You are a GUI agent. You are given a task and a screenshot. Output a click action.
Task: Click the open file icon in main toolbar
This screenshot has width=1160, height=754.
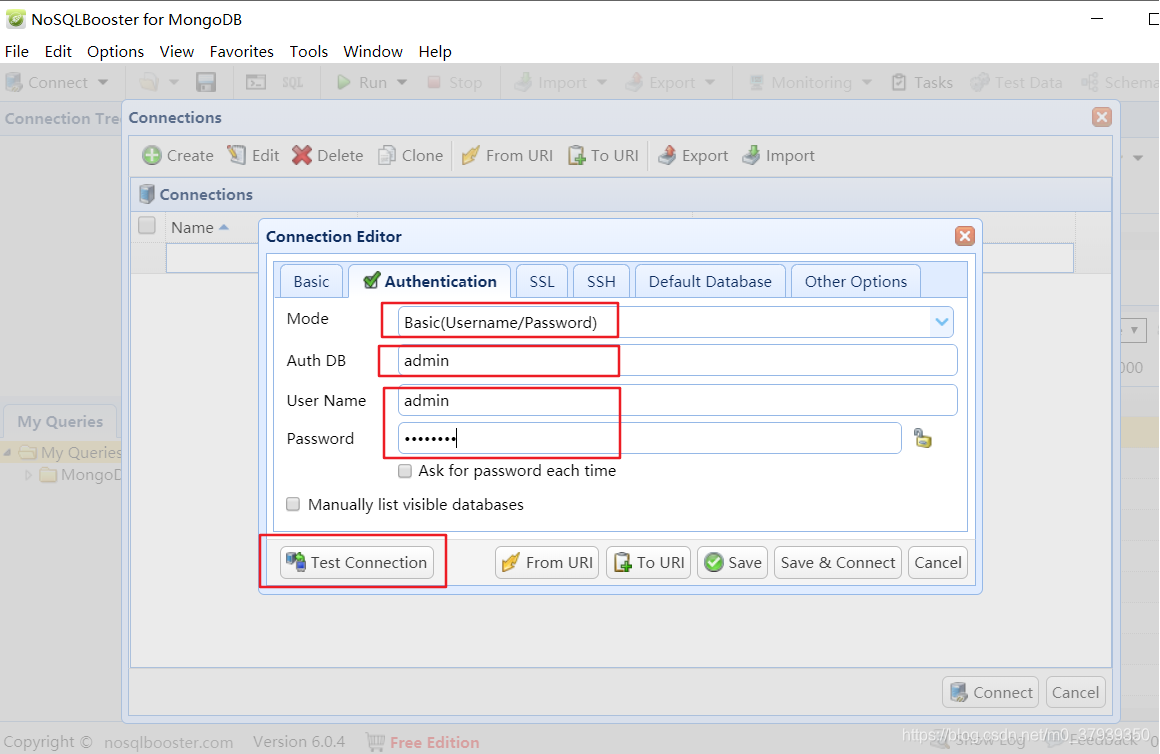coord(149,82)
